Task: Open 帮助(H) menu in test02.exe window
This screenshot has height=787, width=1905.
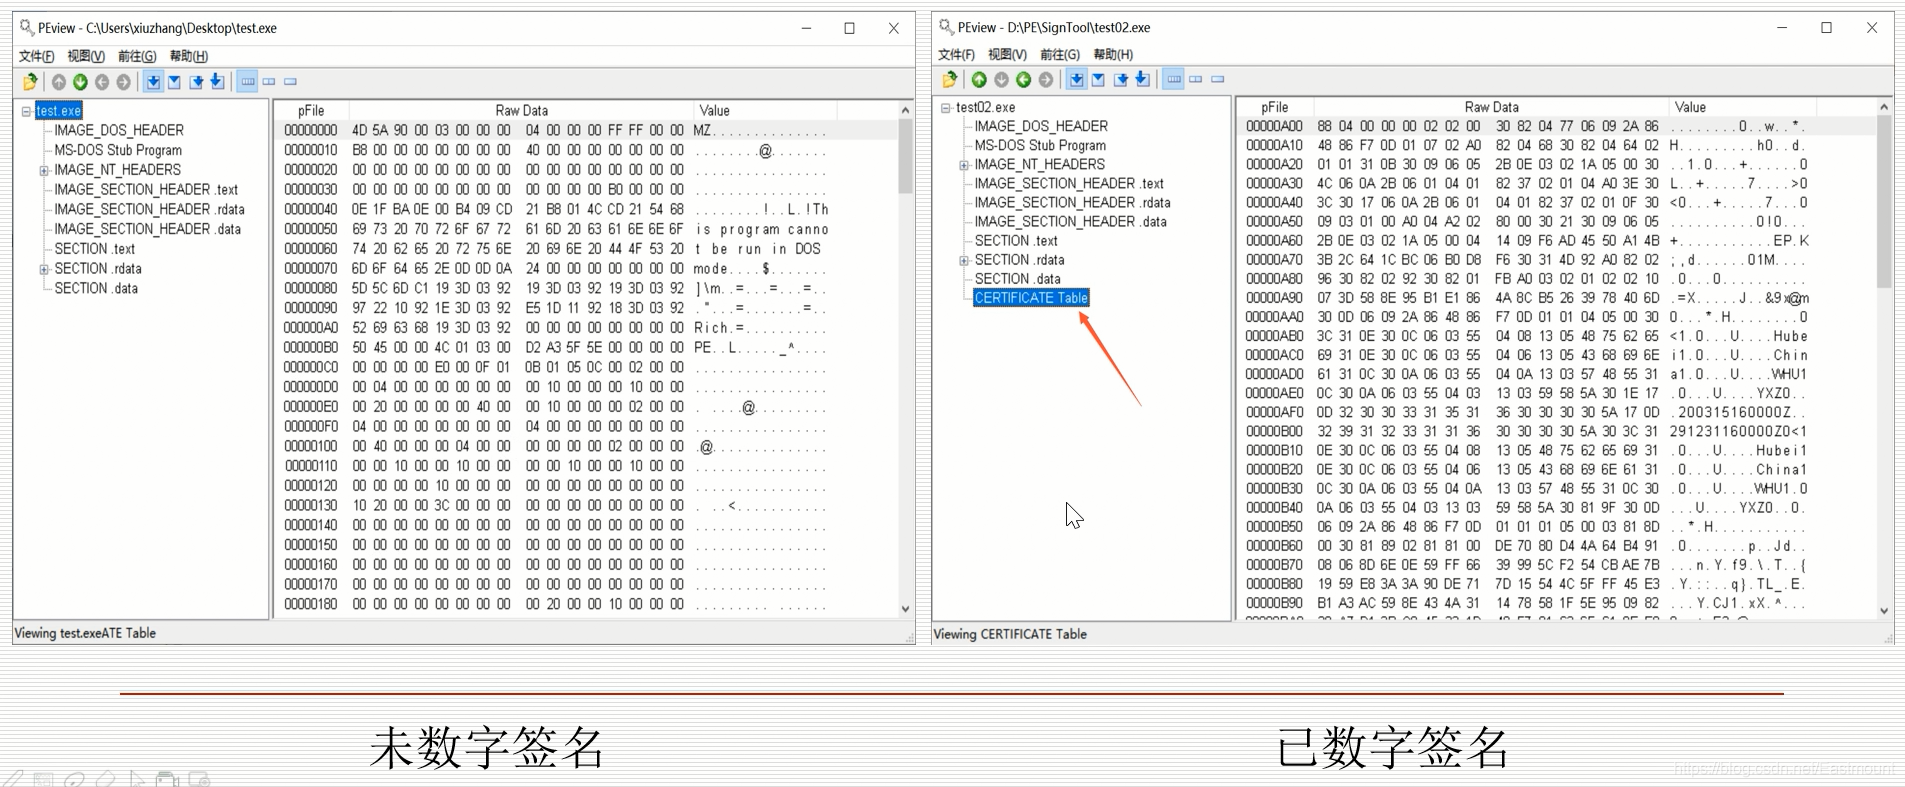Action: (1113, 54)
